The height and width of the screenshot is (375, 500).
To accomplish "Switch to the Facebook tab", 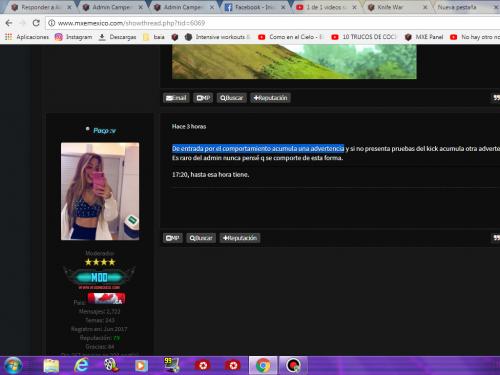I will click(x=255, y=7).
